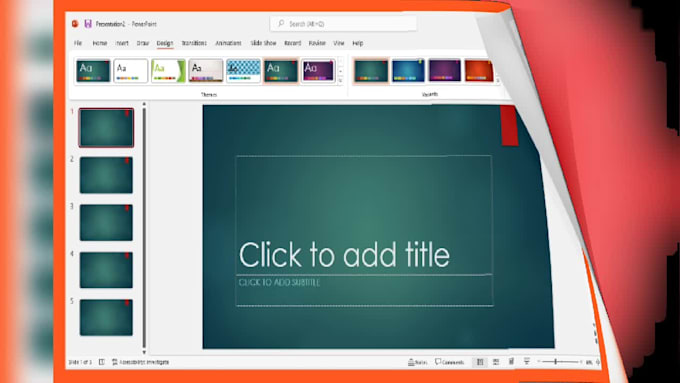This screenshot has width=680, height=383.
Task: Expand the Themes gallery with More arrow
Action: coord(341,80)
